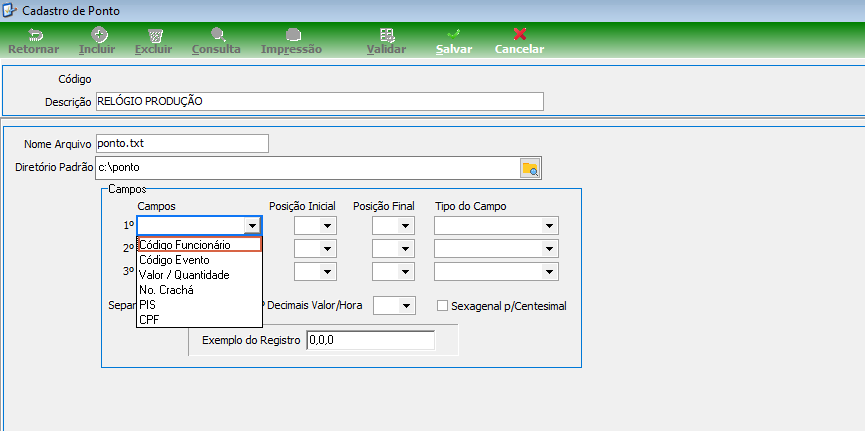Choose Valor / Quantidade option

[199, 274]
